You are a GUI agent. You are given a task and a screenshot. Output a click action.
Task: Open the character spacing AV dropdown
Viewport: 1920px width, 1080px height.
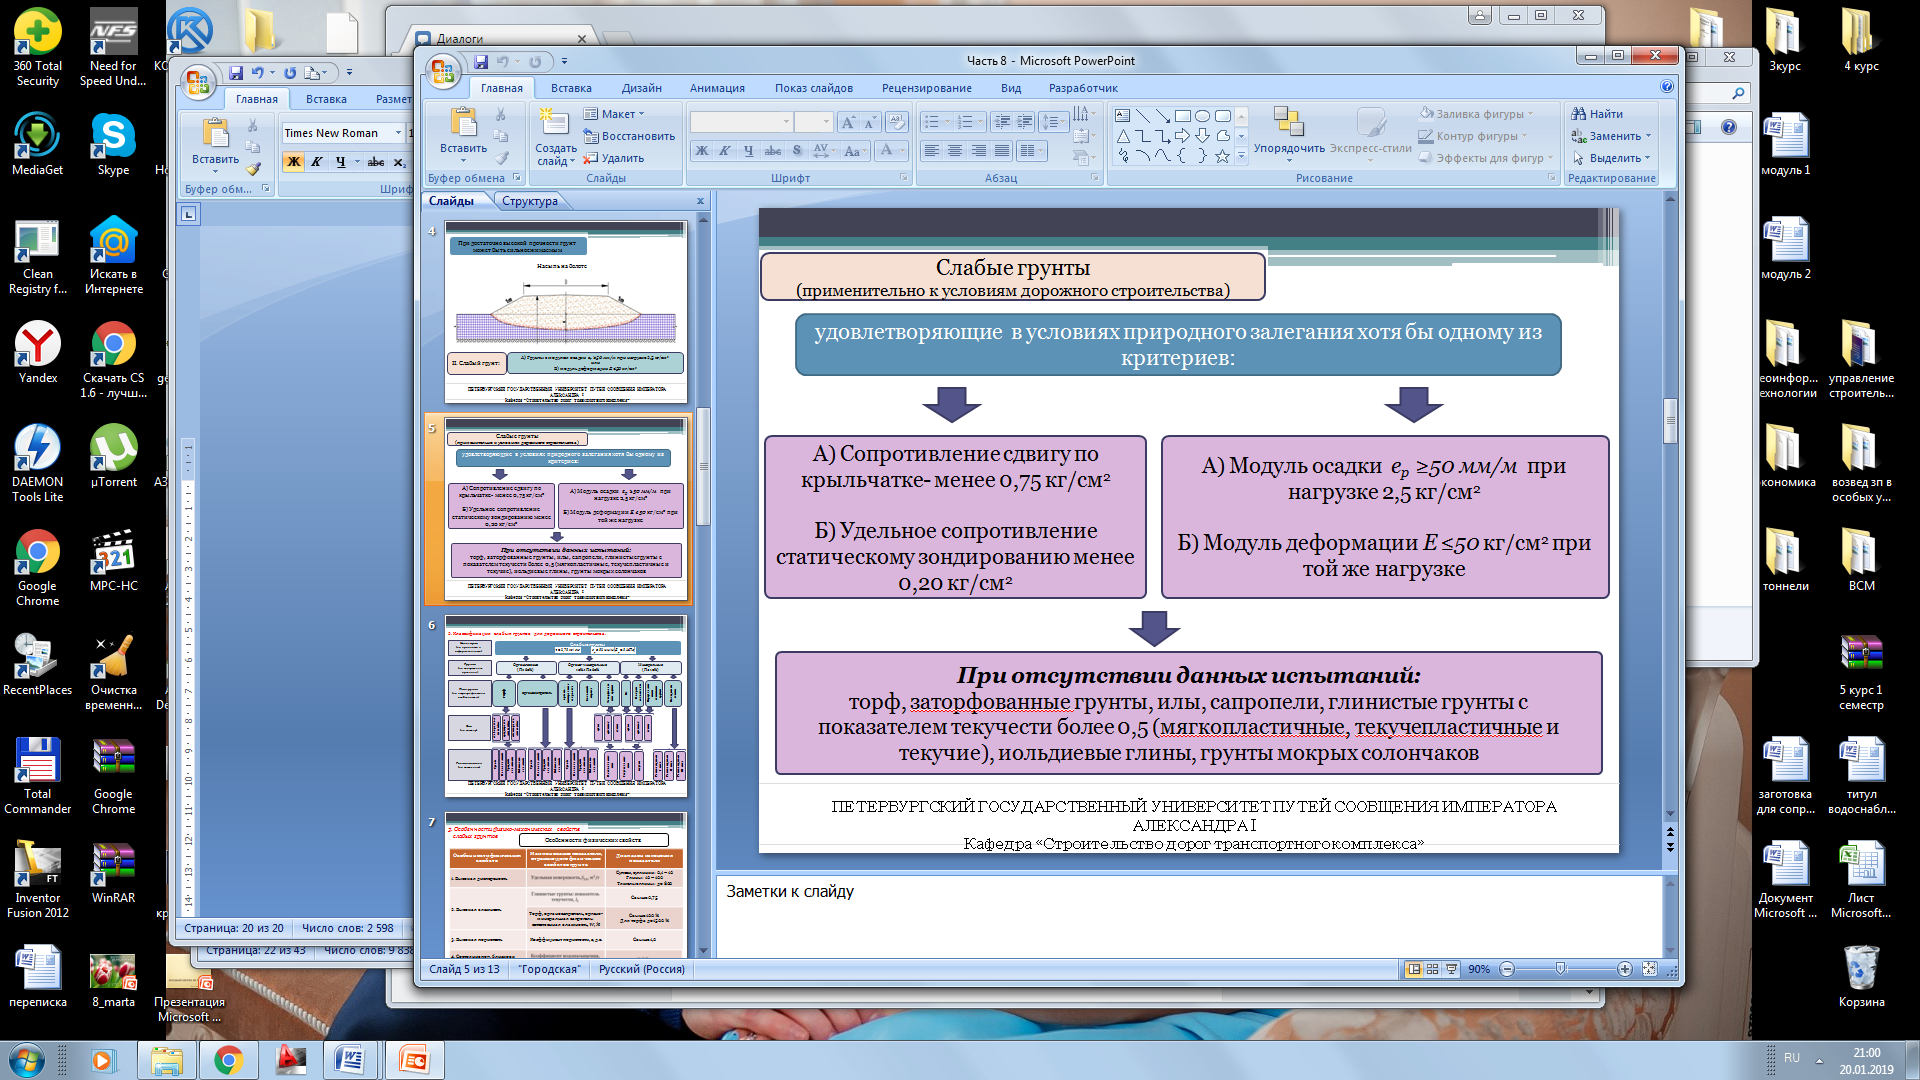pyautogui.click(x=823, y=151)
